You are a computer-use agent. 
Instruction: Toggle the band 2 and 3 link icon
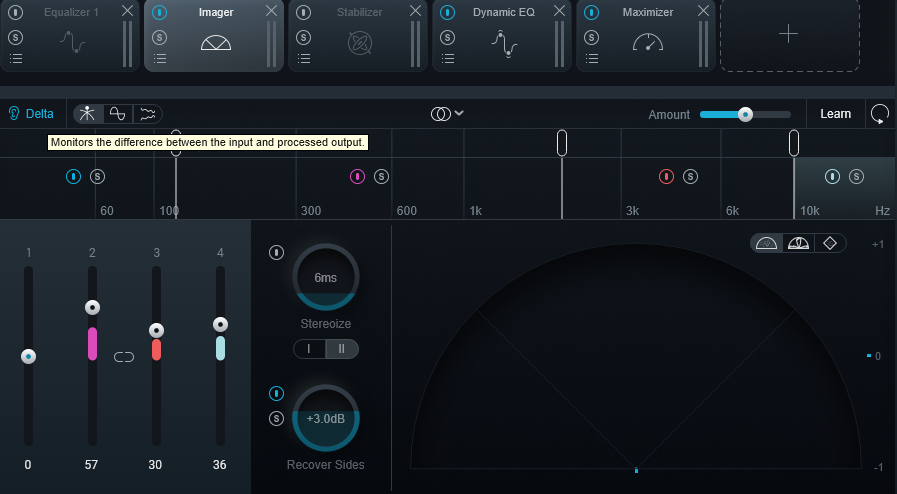click(124, 357)
